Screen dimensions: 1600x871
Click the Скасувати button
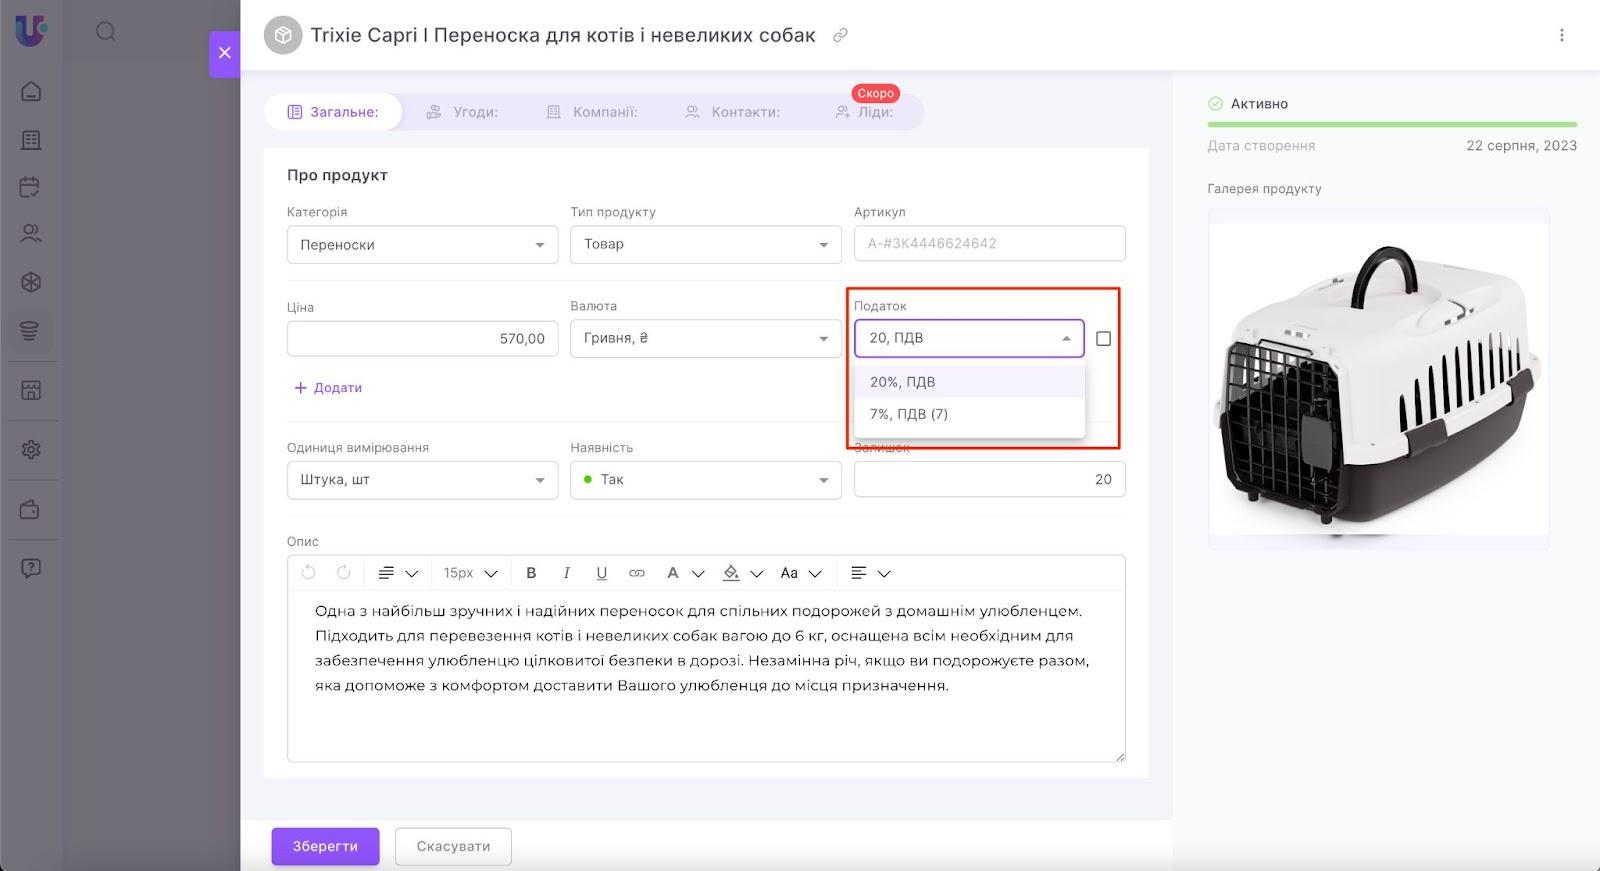[453, 846]
